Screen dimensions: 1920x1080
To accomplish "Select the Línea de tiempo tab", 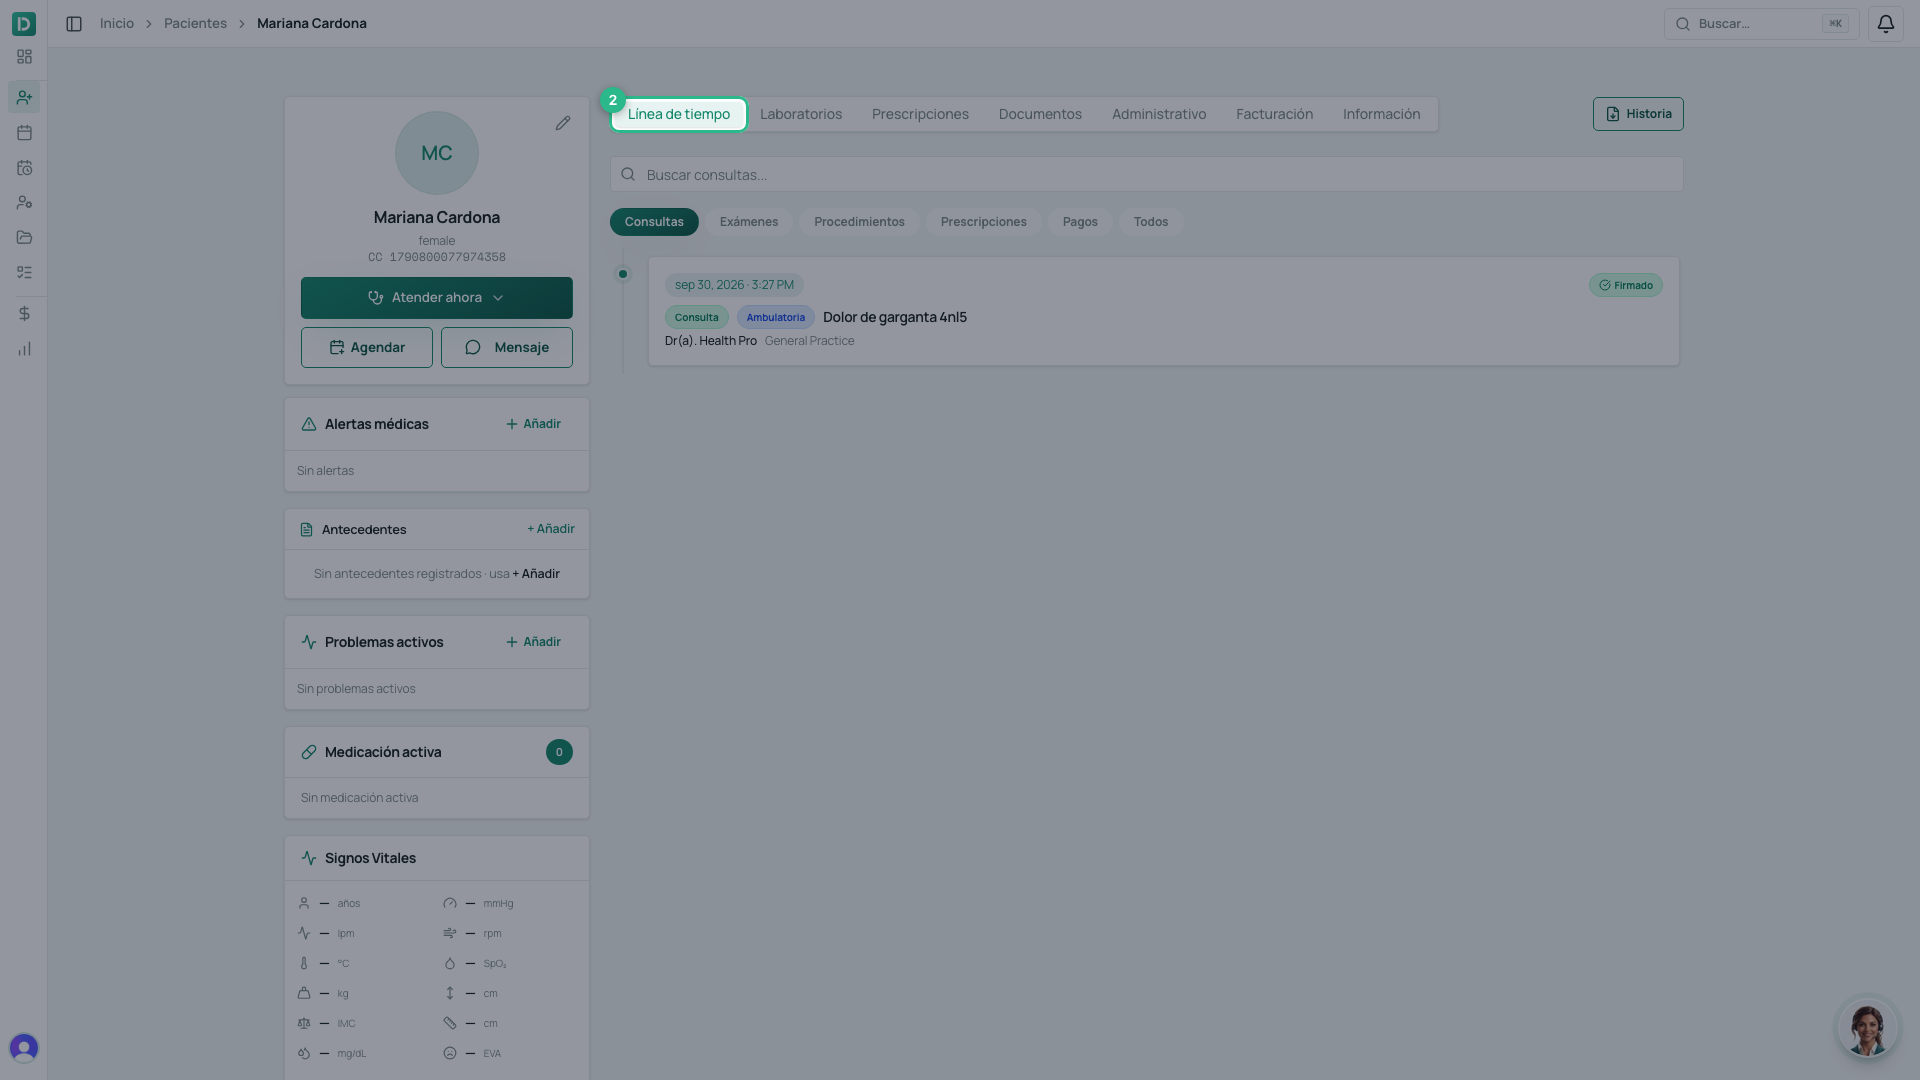I will pos(679,114).
